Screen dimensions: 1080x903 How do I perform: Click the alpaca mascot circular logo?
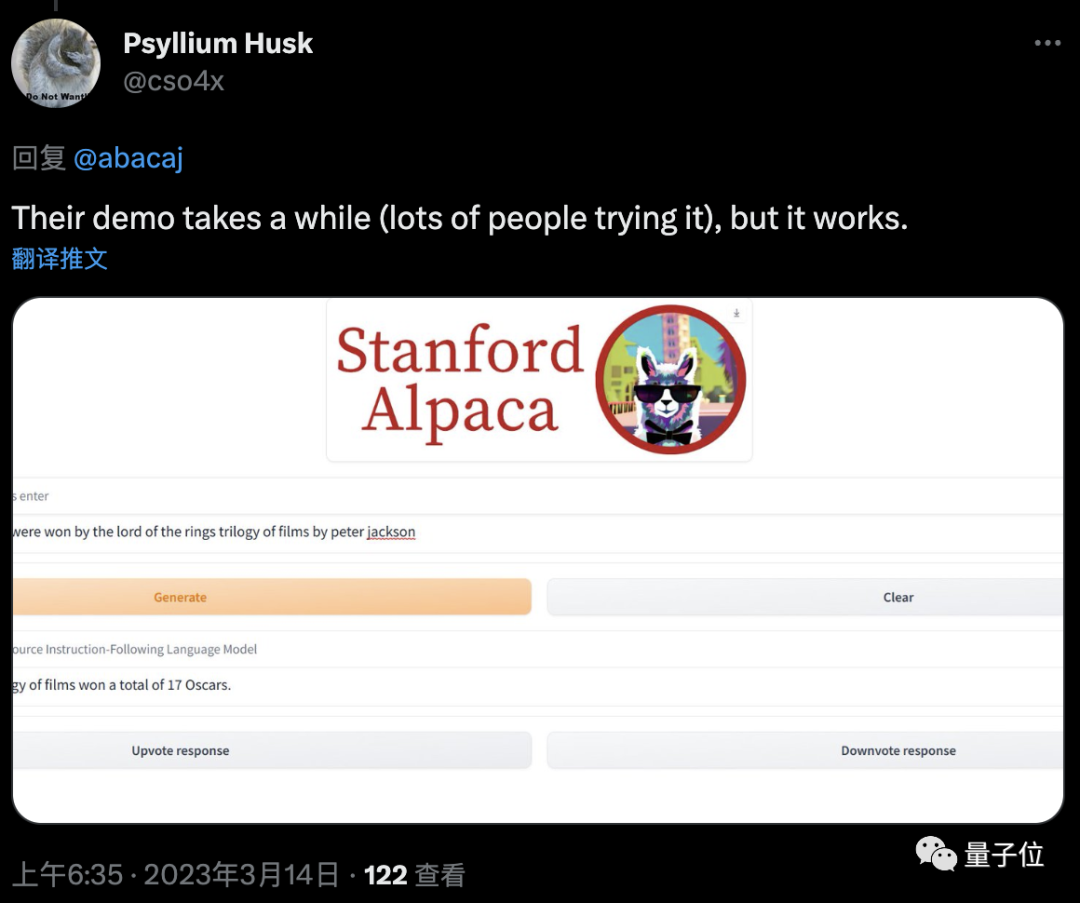click(x=670, y=380)
